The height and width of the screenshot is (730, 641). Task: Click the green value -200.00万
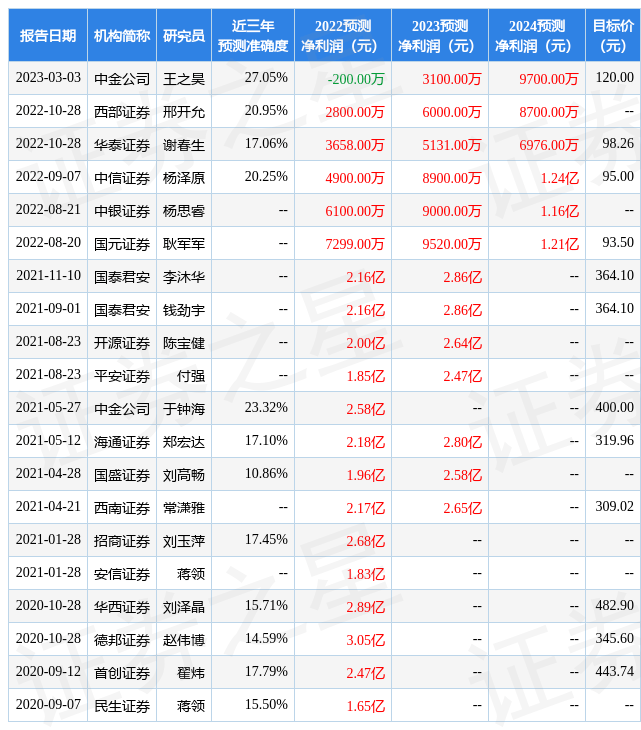[x=356, y=79]
